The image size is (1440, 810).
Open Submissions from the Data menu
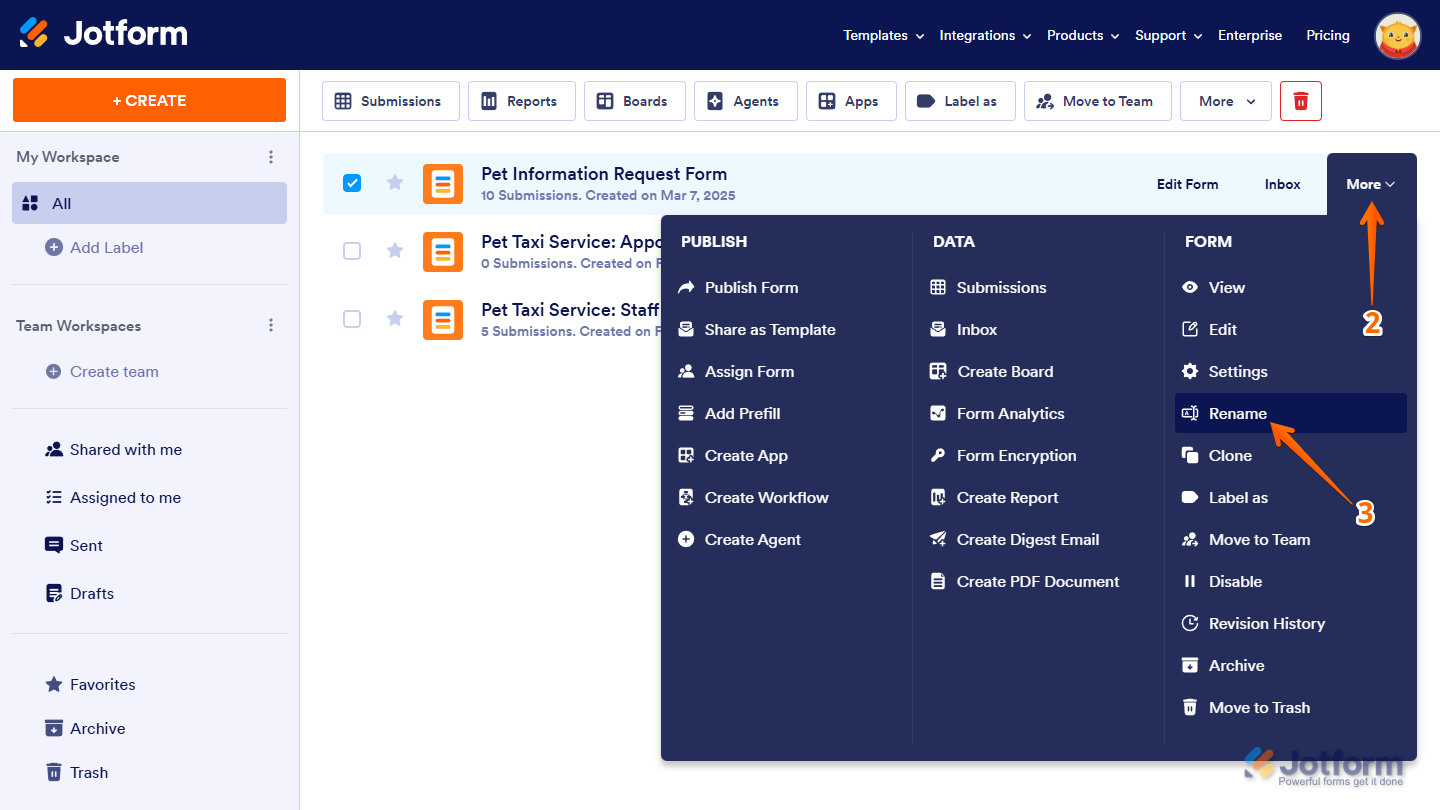(1001, 287)
